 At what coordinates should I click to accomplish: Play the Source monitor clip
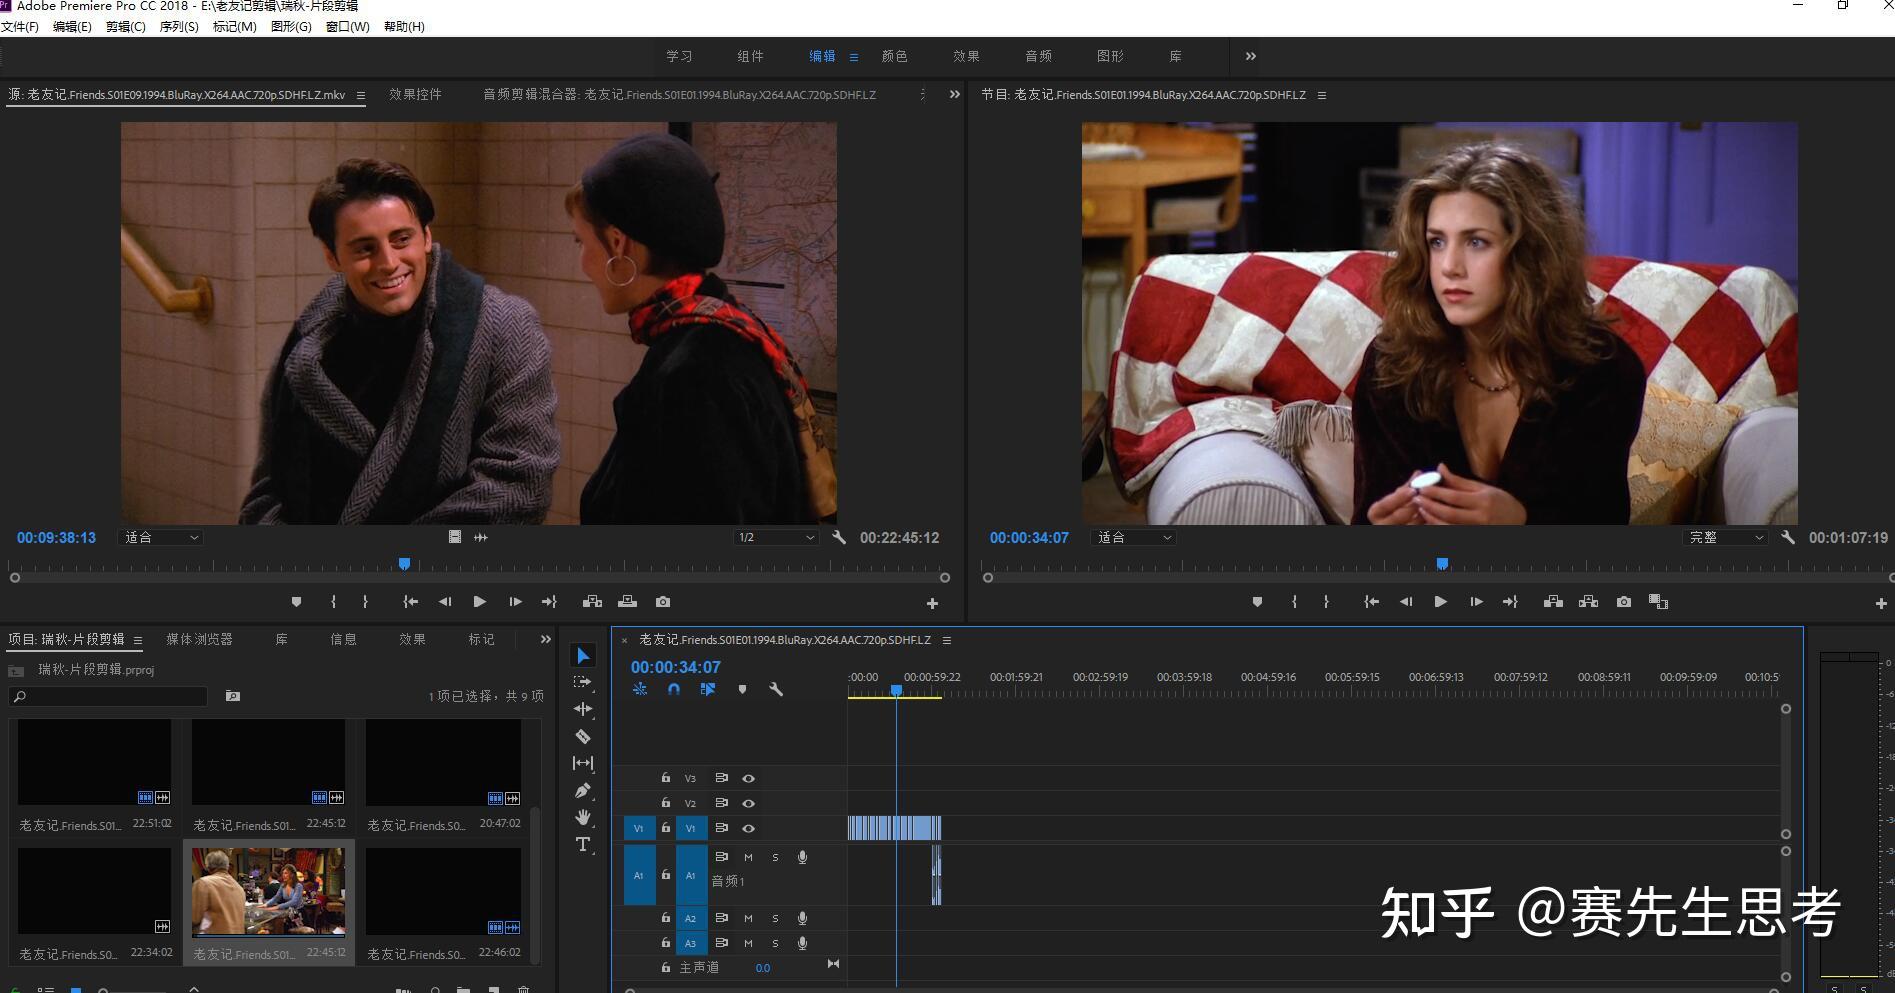[x=479, y=602]
